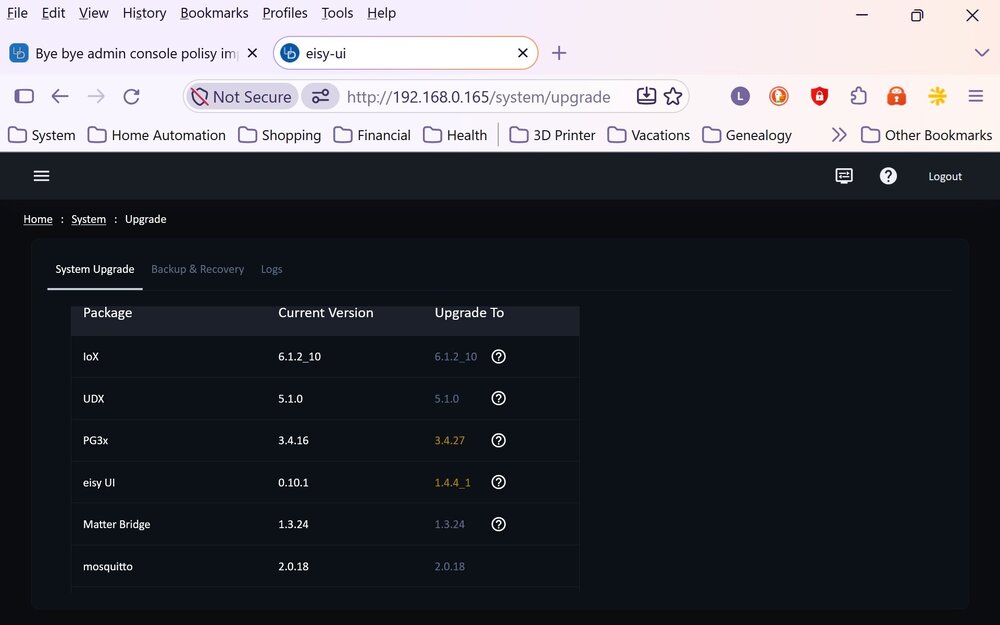This screenshot has width=1000, height=625.
Task: Open the profile avatar labeled L
Action: [x=740, y=96]
